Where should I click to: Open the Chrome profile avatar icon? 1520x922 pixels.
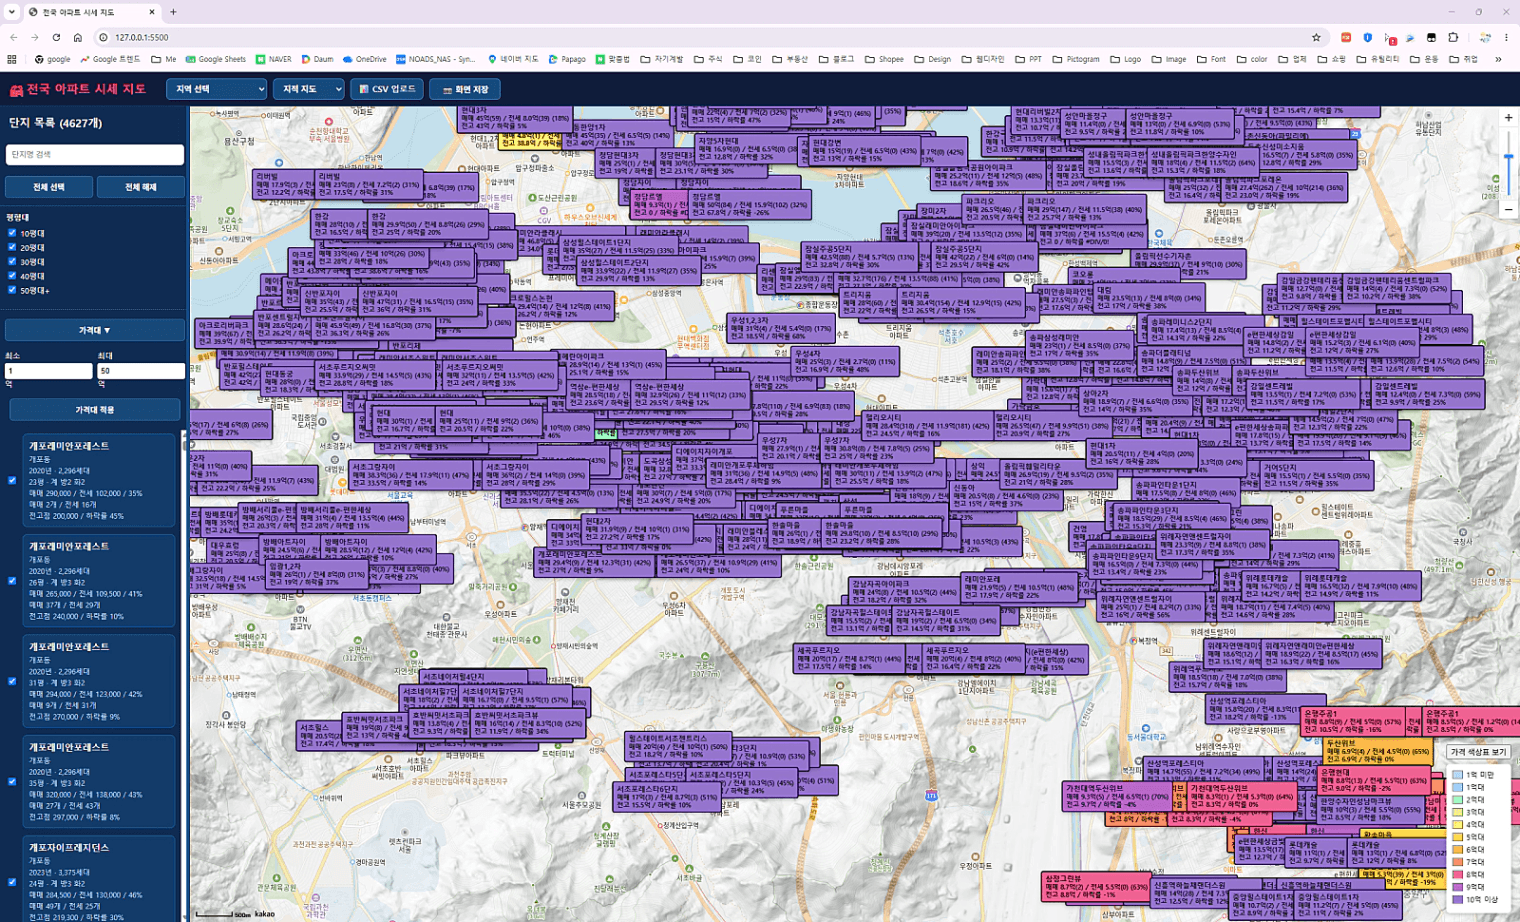1485,37
